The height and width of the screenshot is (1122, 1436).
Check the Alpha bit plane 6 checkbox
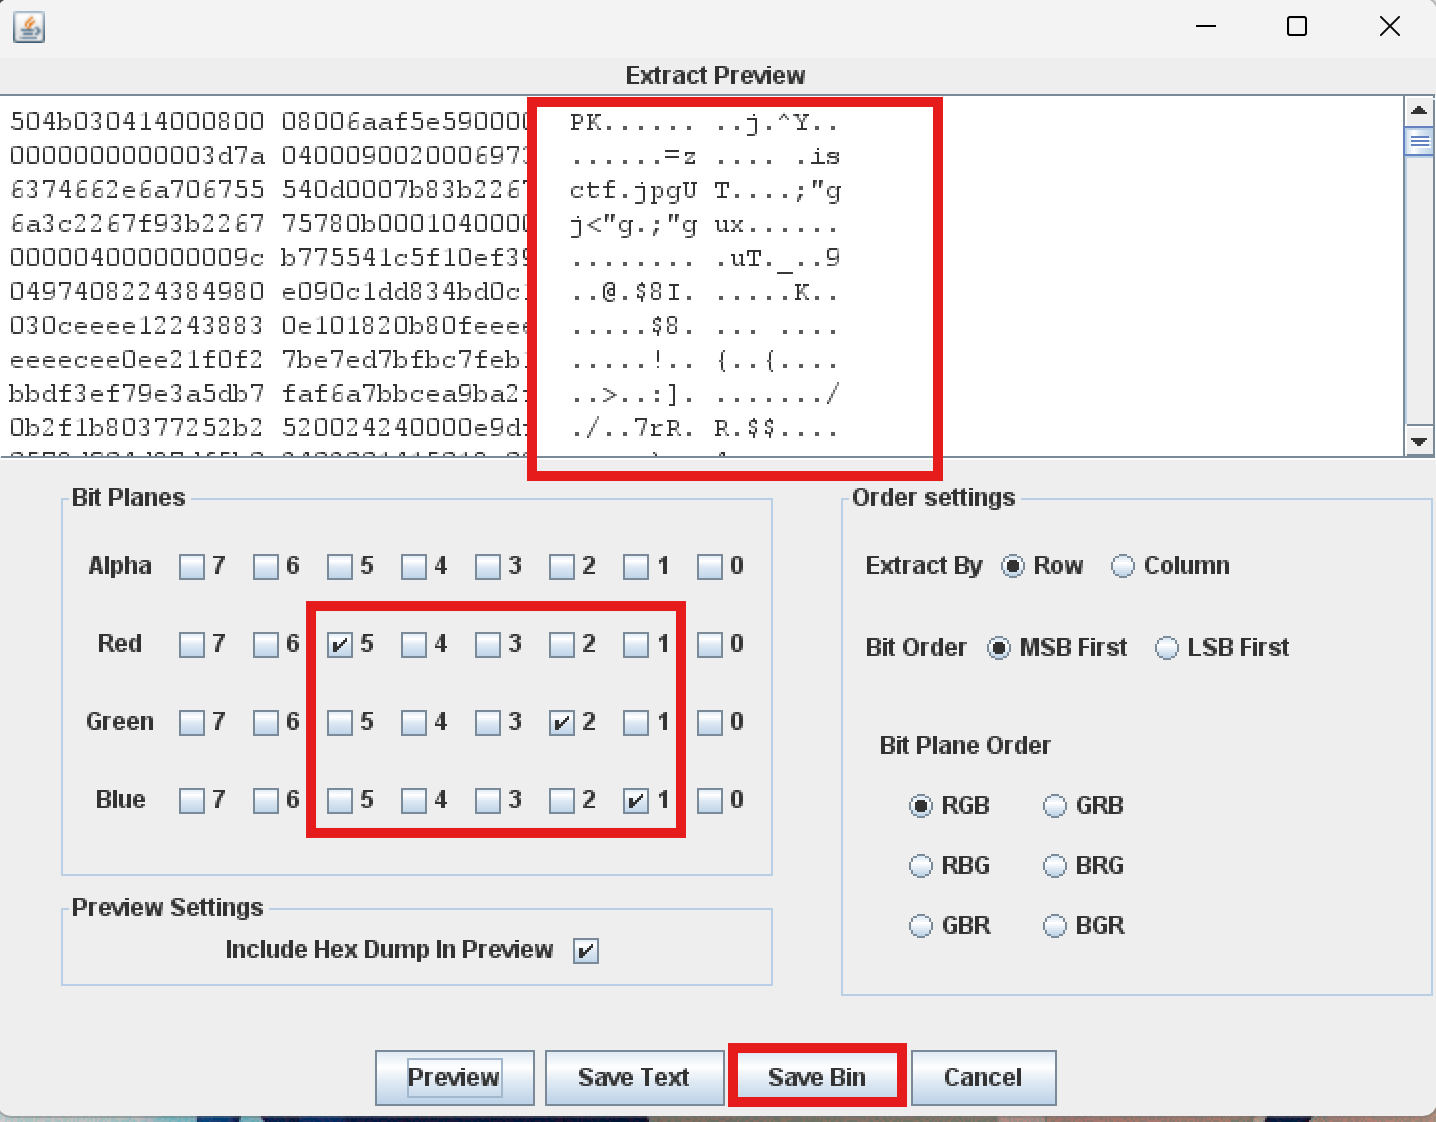pyautogui.click(x=265, y=567)
